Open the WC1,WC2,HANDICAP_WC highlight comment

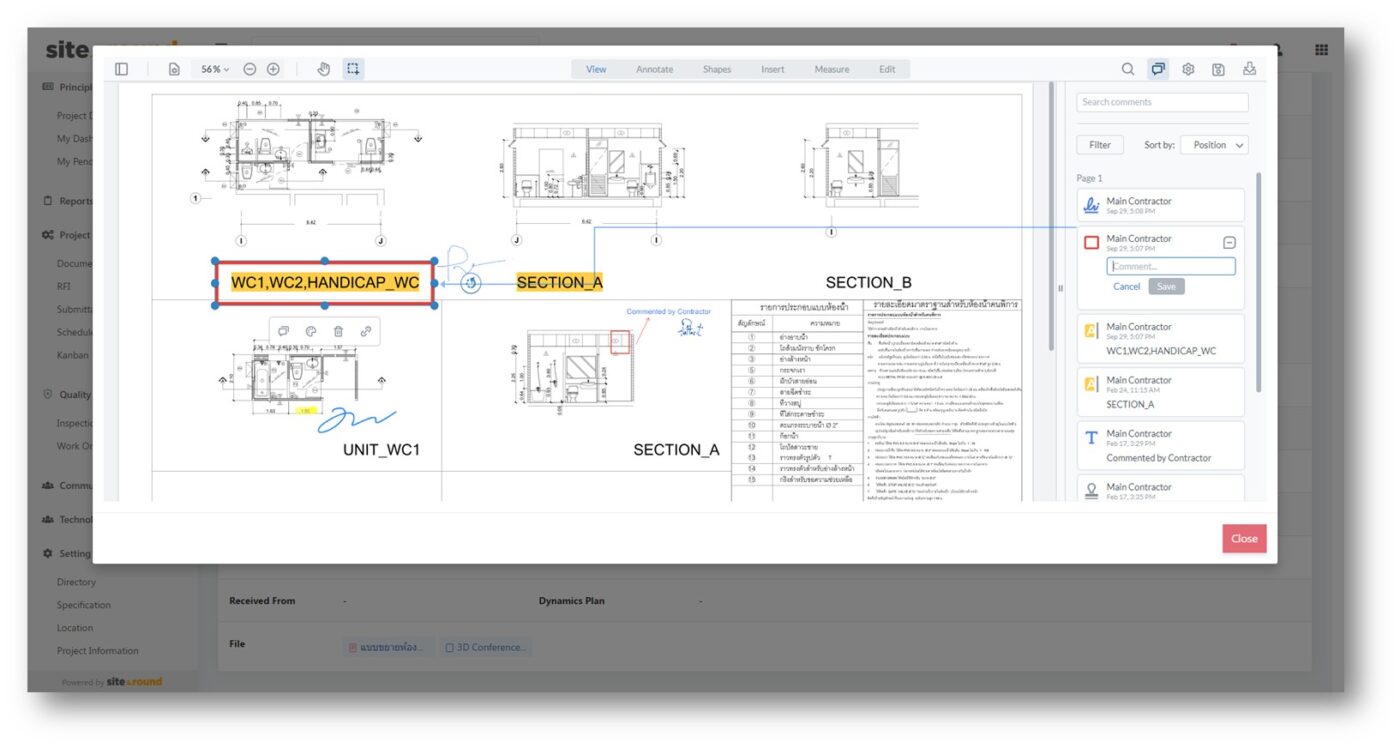[x=1160, y=338]
